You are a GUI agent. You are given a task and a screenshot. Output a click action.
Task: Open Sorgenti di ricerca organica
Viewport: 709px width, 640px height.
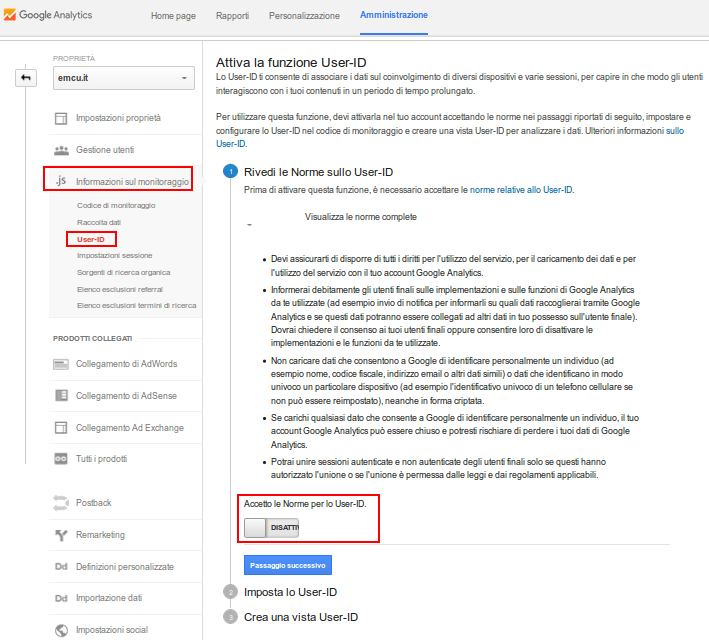(x=123, y=272)
